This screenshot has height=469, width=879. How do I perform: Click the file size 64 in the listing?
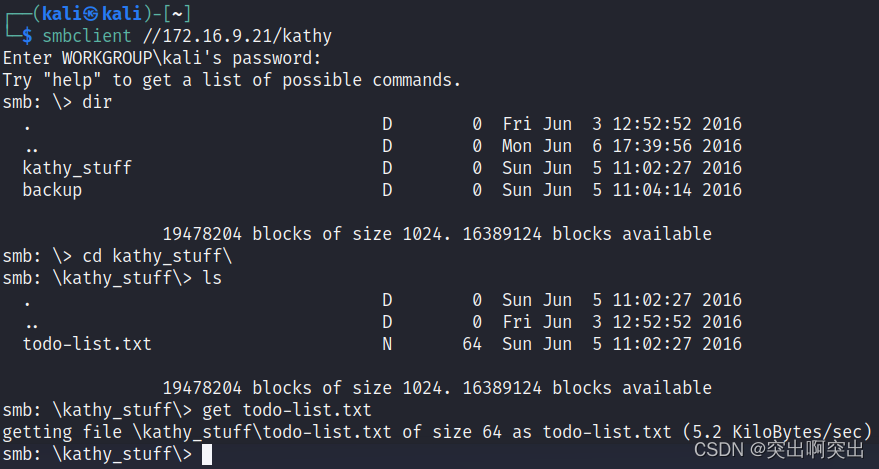coord(472,344)
